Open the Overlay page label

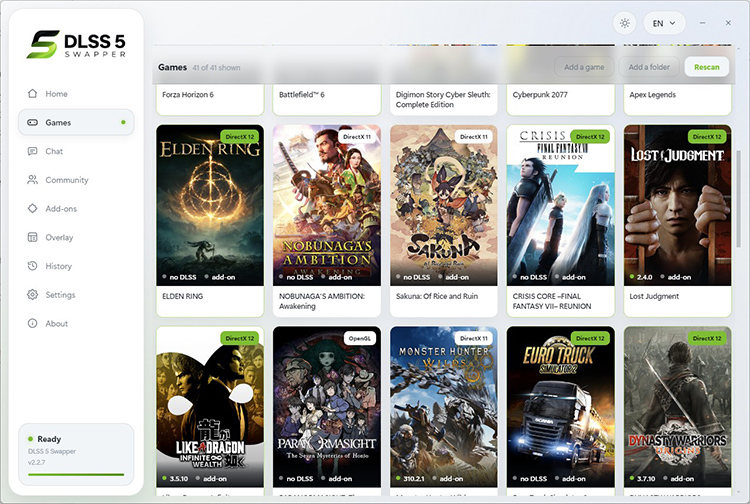pyautogui.click(x=59, y=237)
